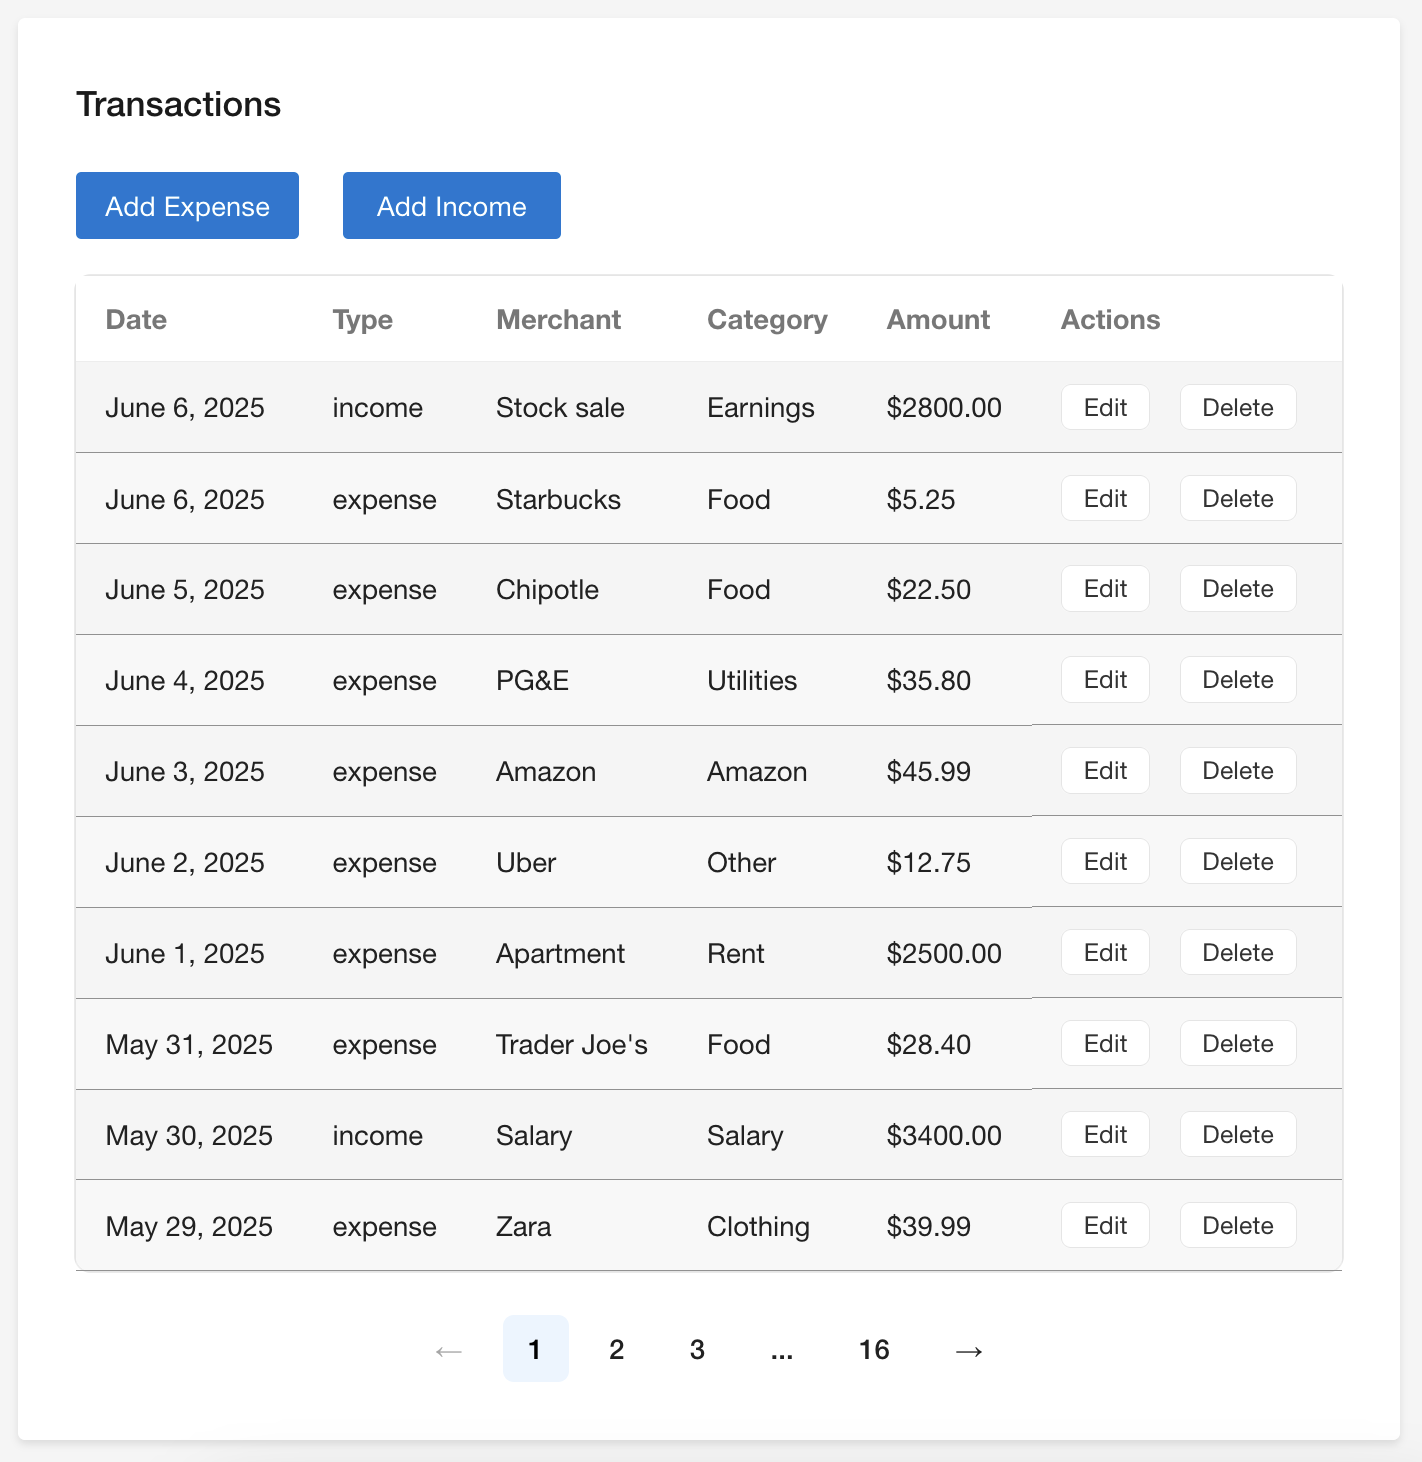Delete the Trader Joe's transaction
The width and height of the screenshot is (1422, 1462).
pos(1238,1044)
